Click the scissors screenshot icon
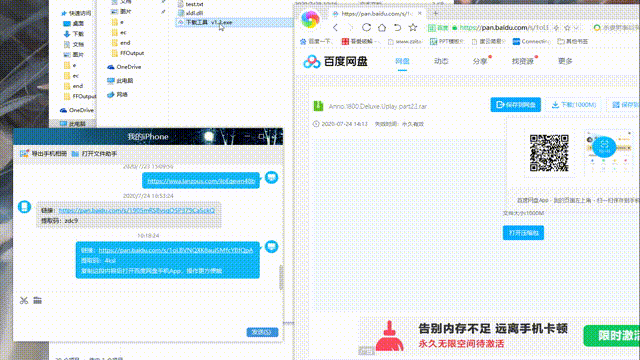 [x=24, y=301]
